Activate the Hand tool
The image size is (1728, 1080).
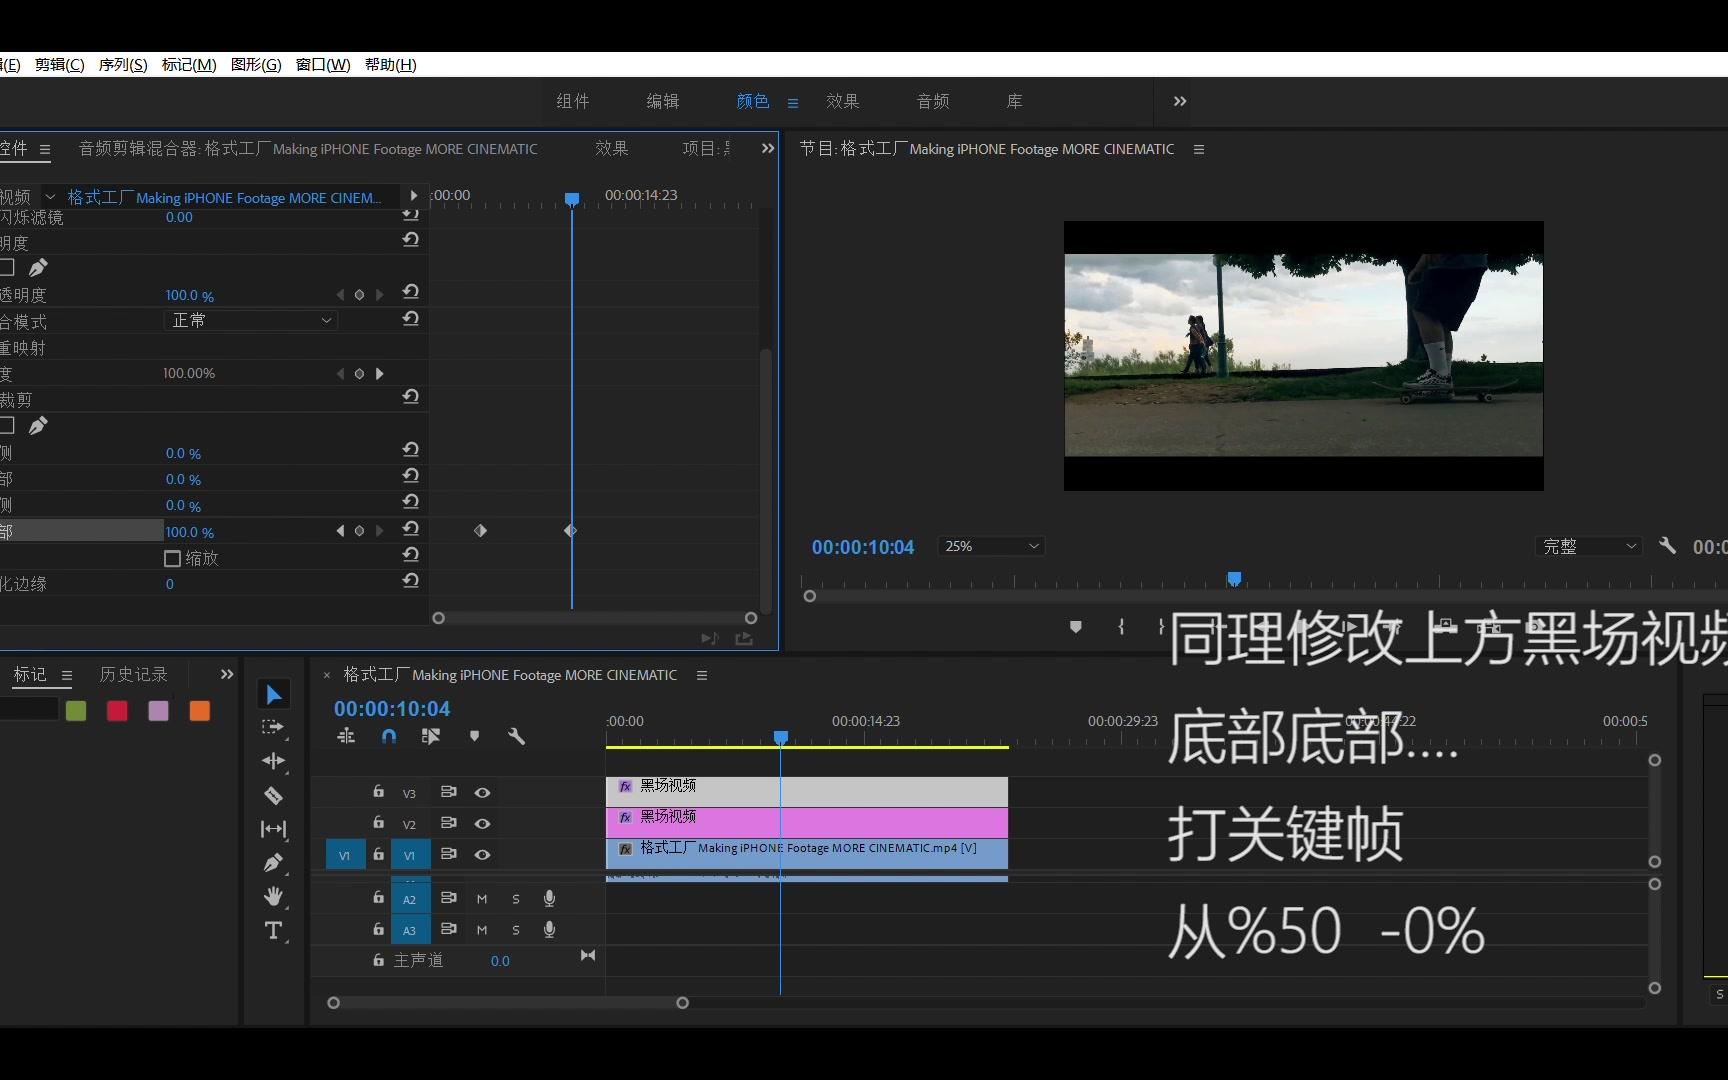[x=273, y=896]
